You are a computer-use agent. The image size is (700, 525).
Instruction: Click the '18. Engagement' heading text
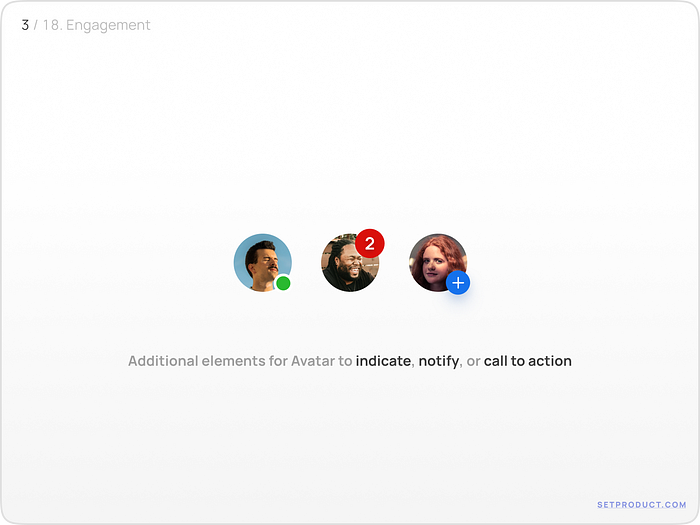[96, 25]
